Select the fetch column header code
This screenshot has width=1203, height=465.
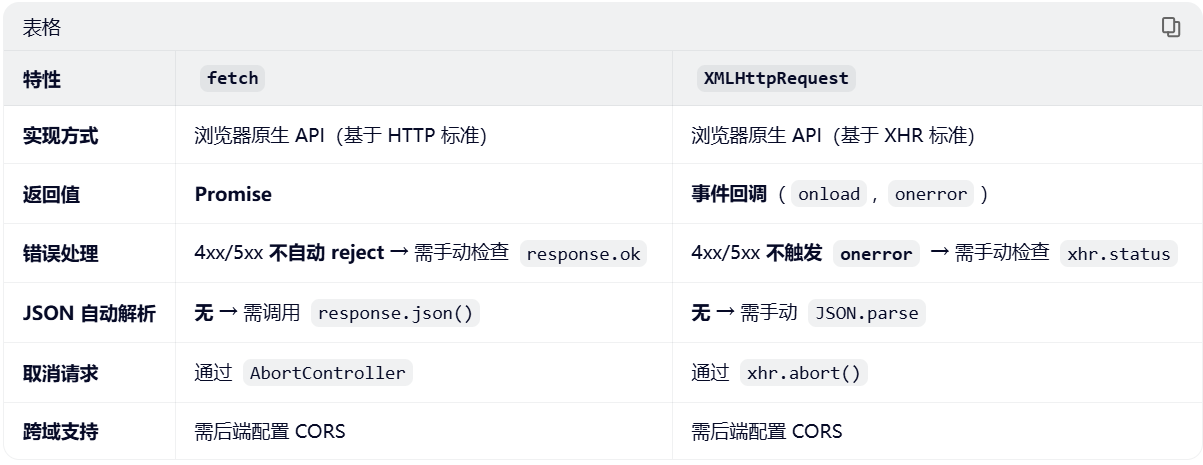[232, 78]
